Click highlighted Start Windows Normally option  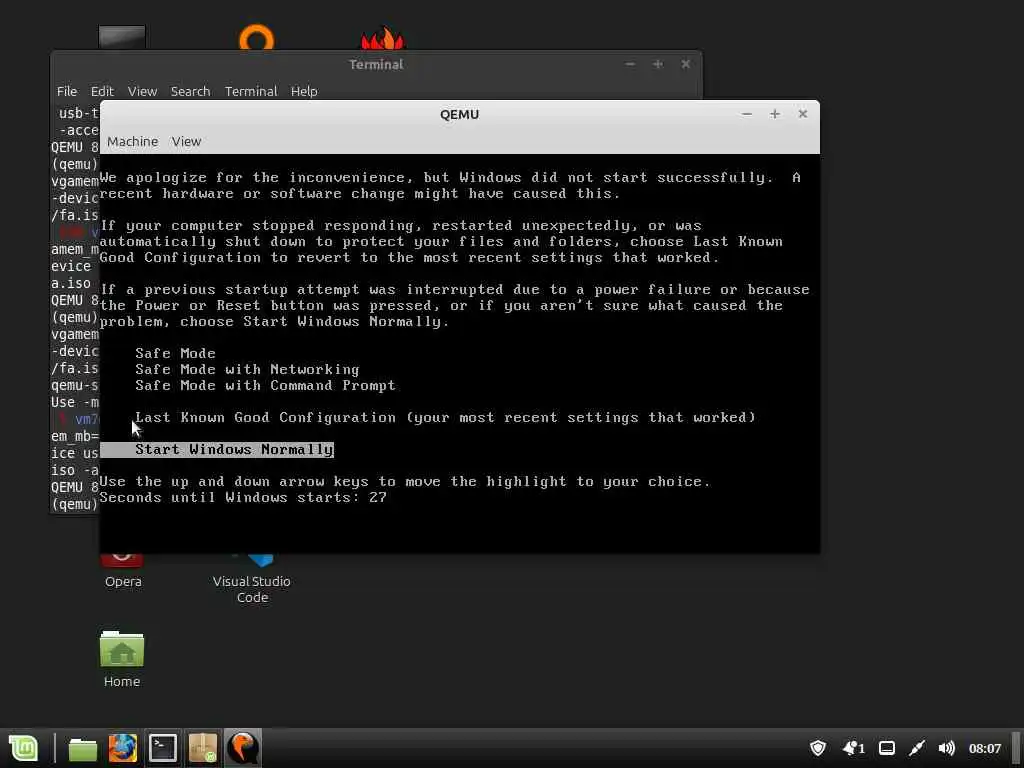[217, 449]
